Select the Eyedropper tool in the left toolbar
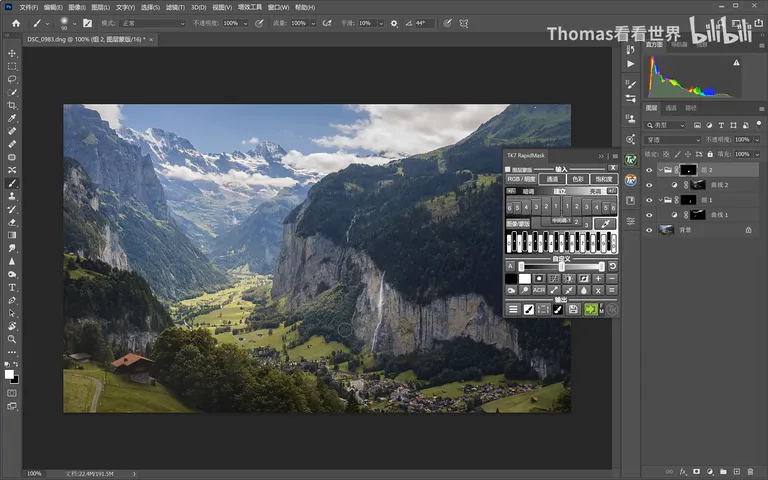768x480 pixels. click(12, 118)
